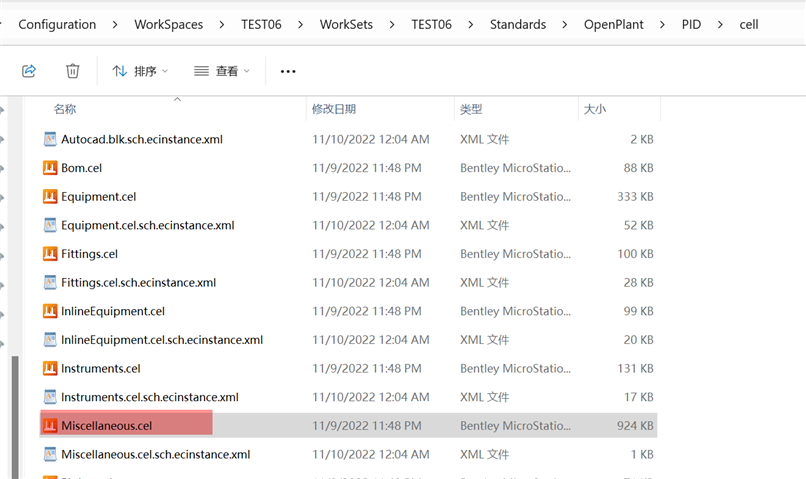Viewport: 806px width, 479px height.
Task: Click the Equipment.cel file icon
Action: (x=50, y=196)
